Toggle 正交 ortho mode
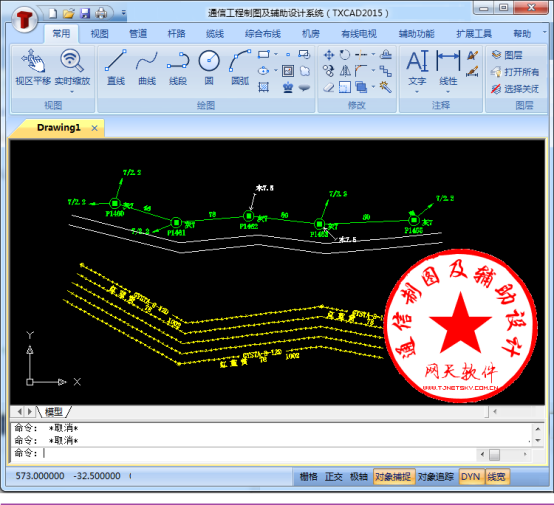Screen dimensions: 554x505 pyautogui.click(x=334, y=477)
